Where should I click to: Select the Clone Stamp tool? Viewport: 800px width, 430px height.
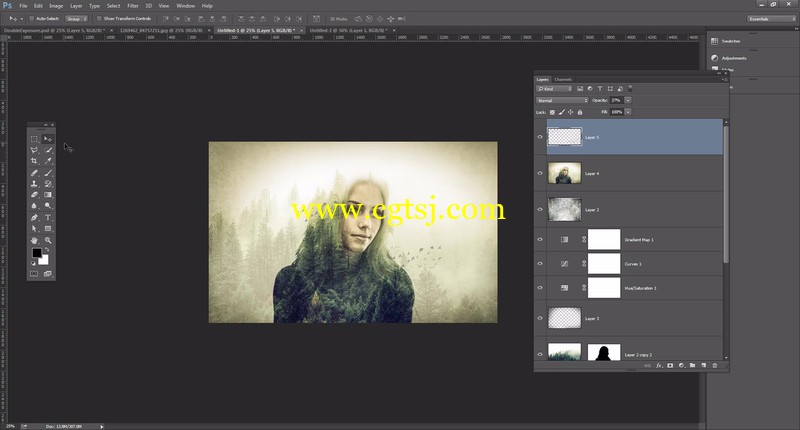[x=34, y=184]
